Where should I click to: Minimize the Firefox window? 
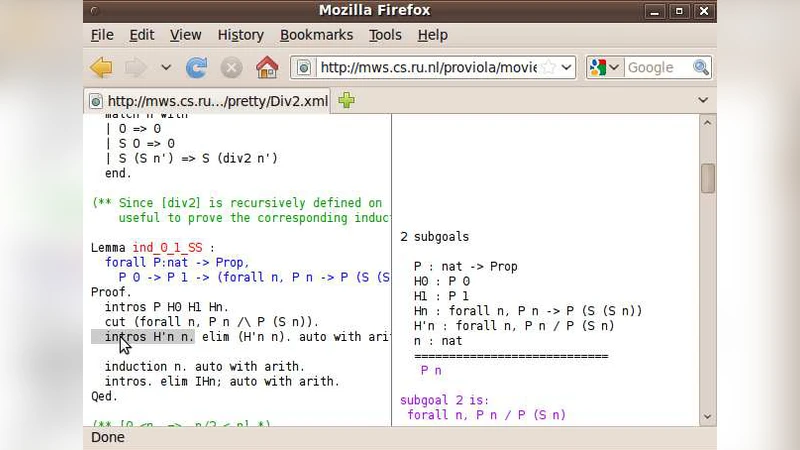pos(655,11)
